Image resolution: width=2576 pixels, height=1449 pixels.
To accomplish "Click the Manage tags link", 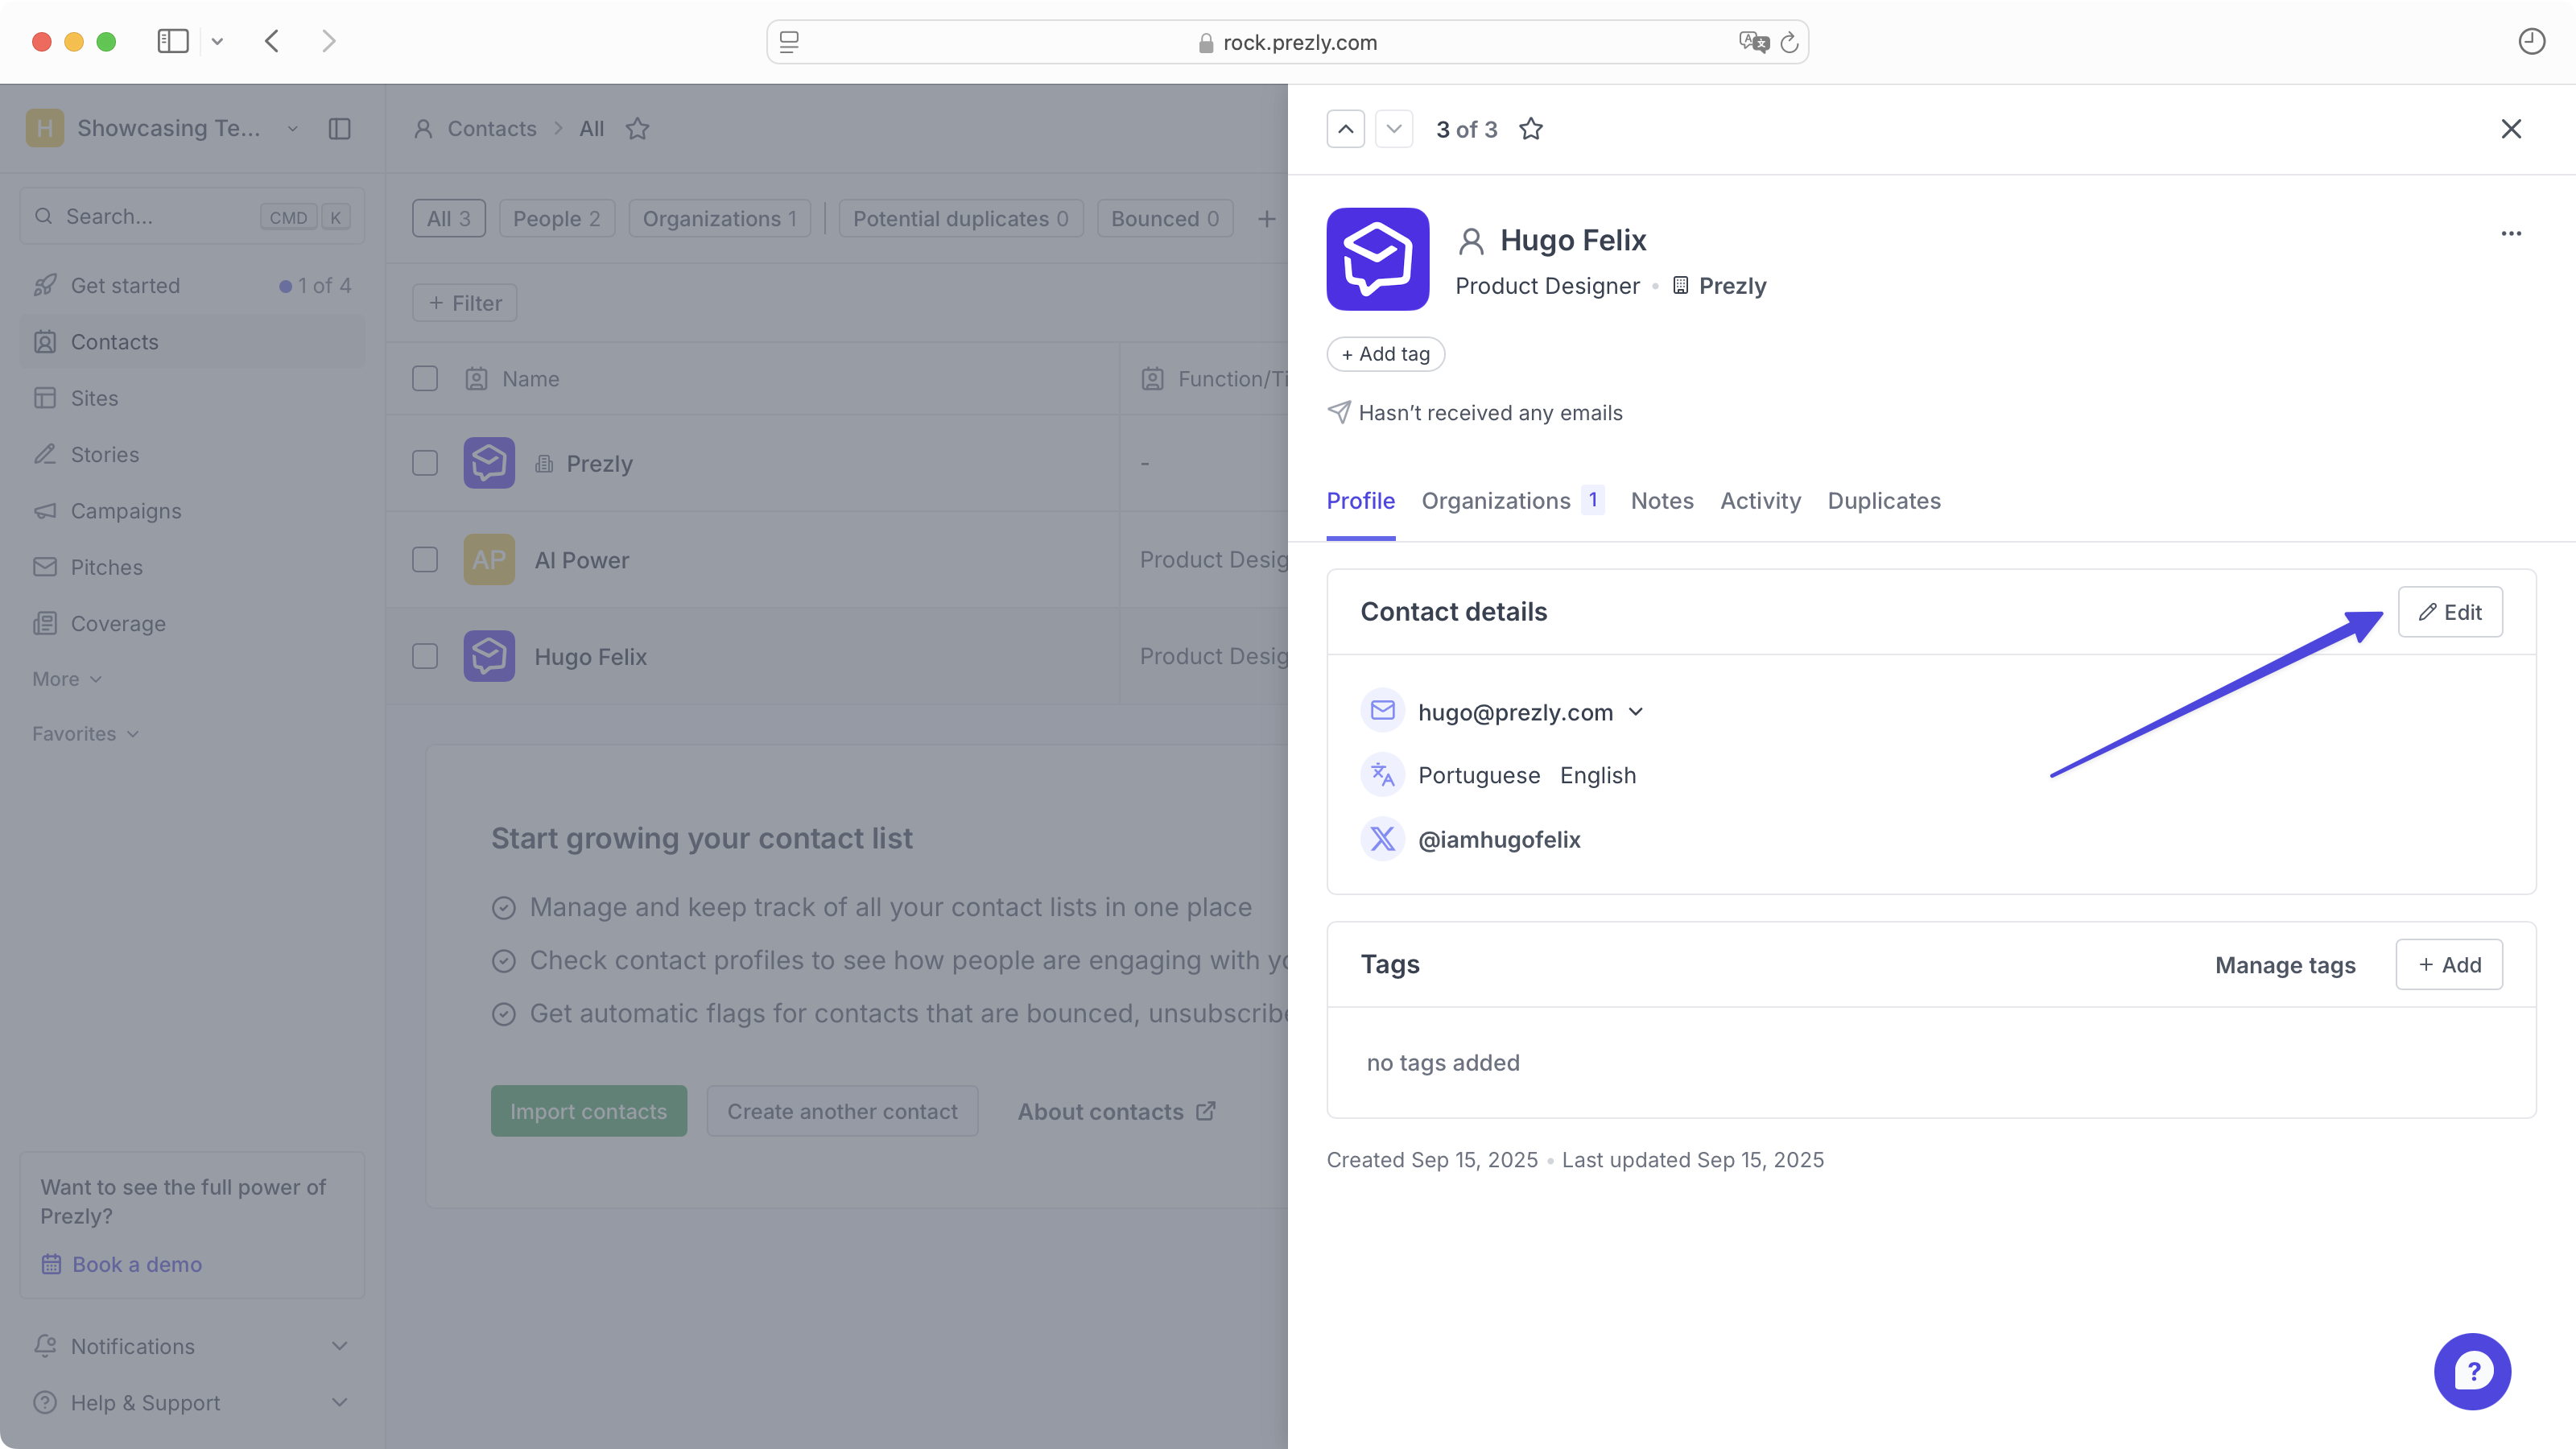I will coord(2285,965).
